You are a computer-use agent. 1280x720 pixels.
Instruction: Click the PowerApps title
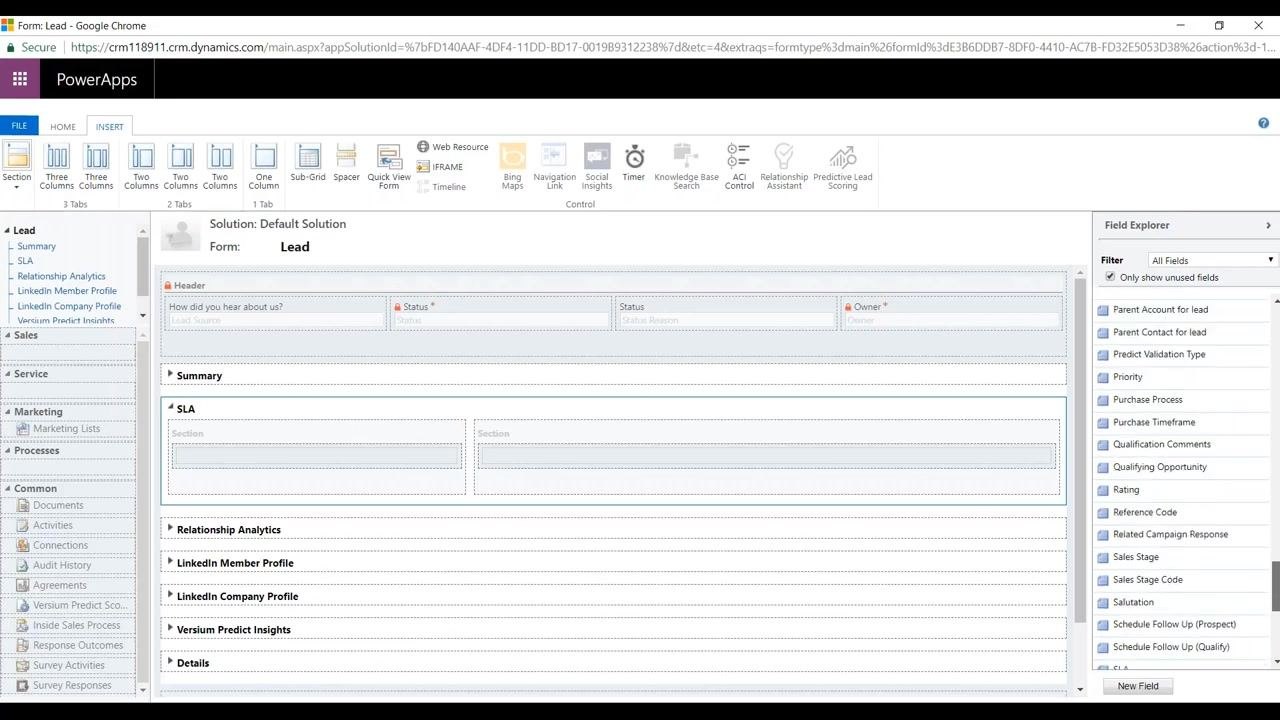tap(97, 79)
